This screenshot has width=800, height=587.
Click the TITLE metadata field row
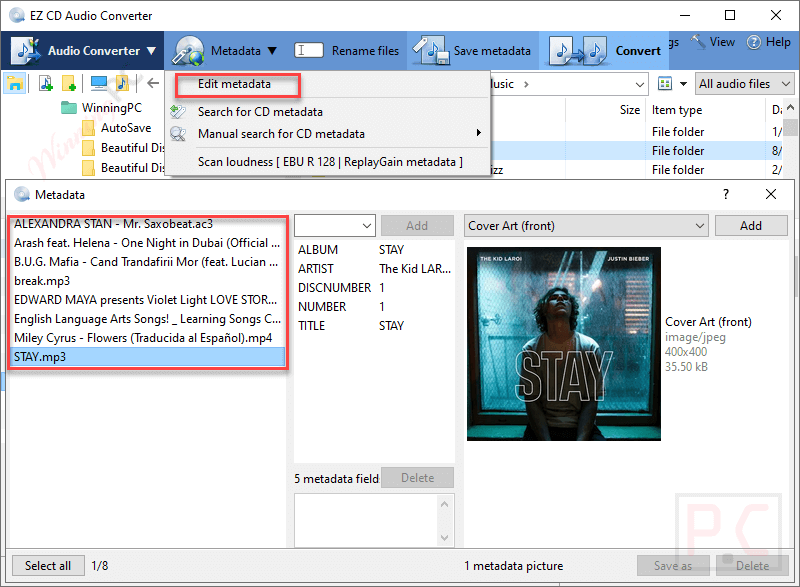(374, 325)
